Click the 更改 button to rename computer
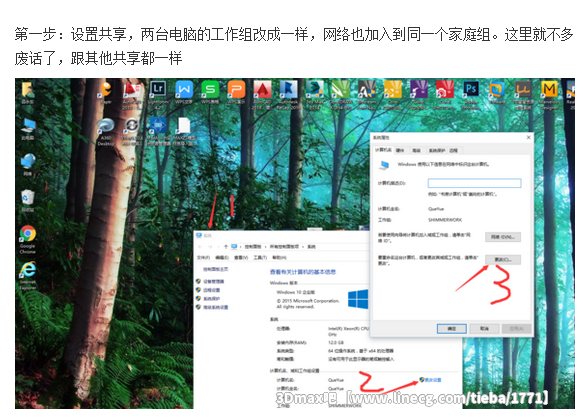 pyautogui.click(x=503, y=260)
